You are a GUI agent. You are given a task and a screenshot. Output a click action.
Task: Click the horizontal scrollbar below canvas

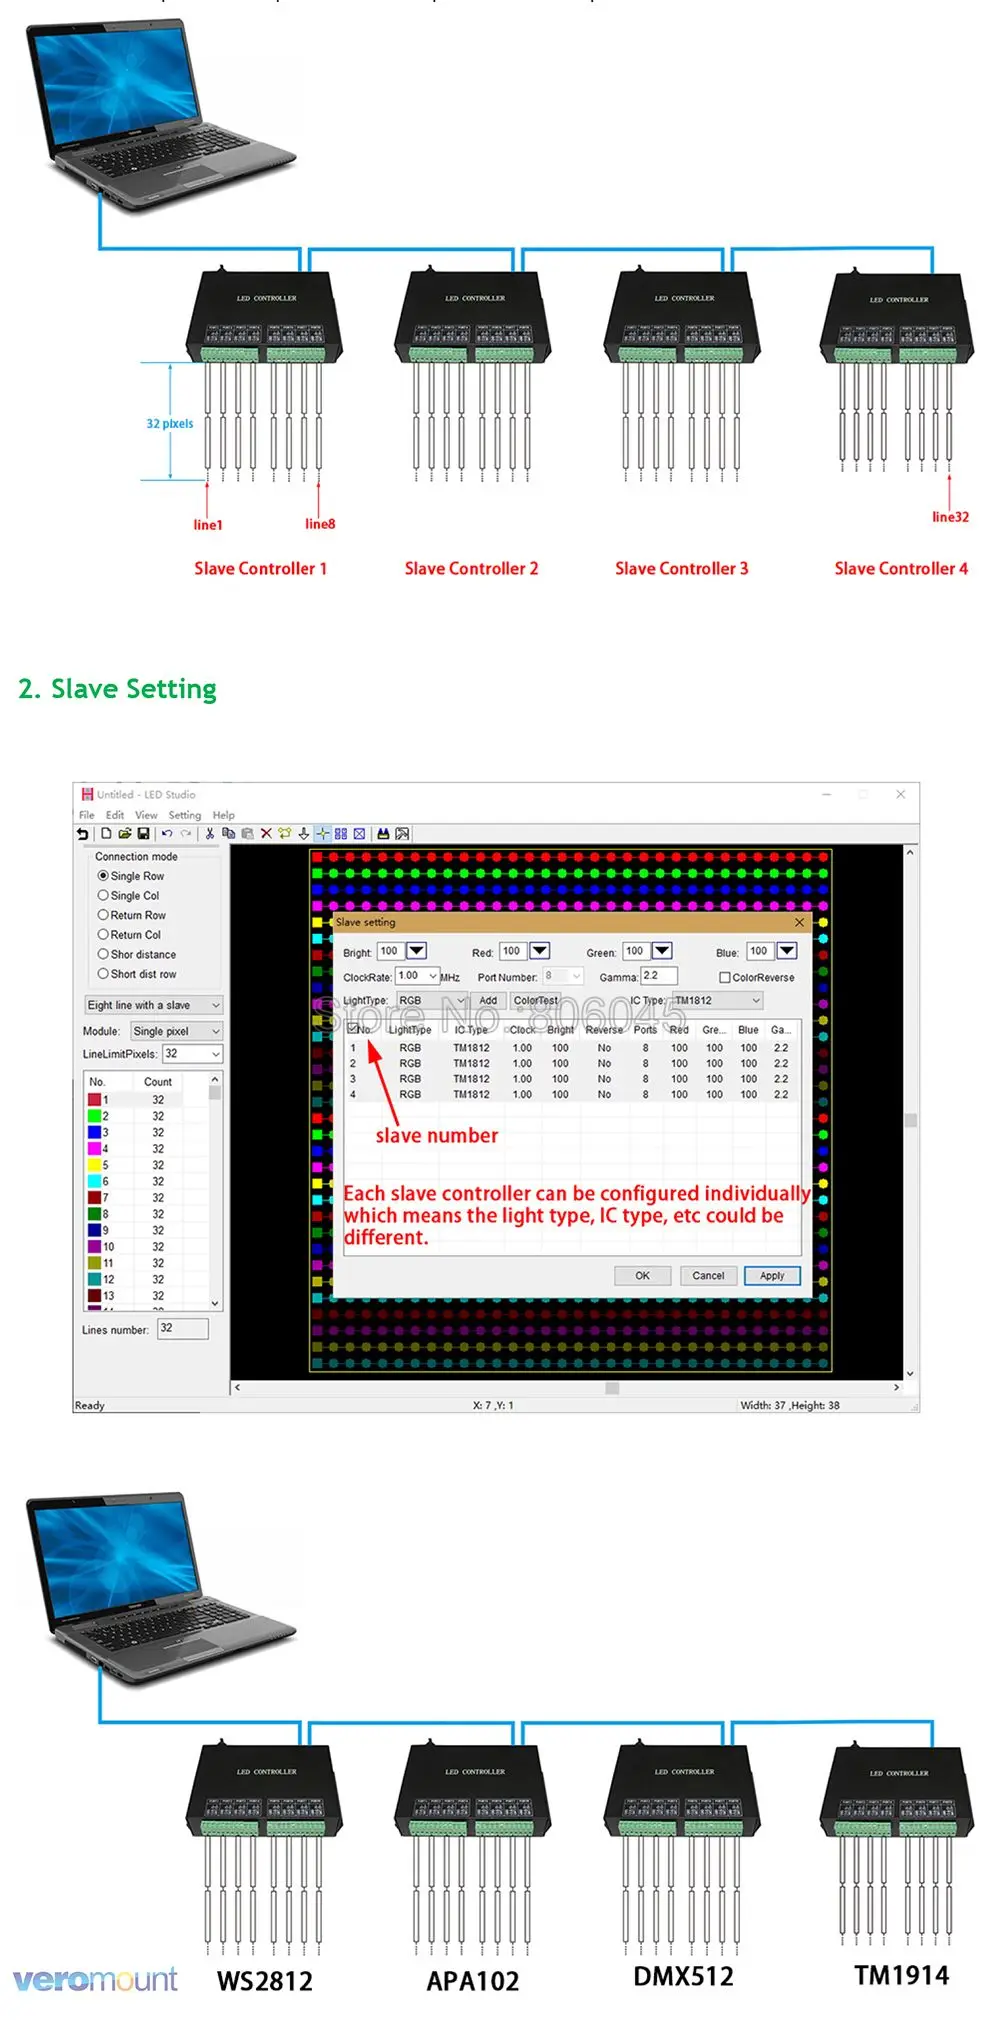point(567,1387)
